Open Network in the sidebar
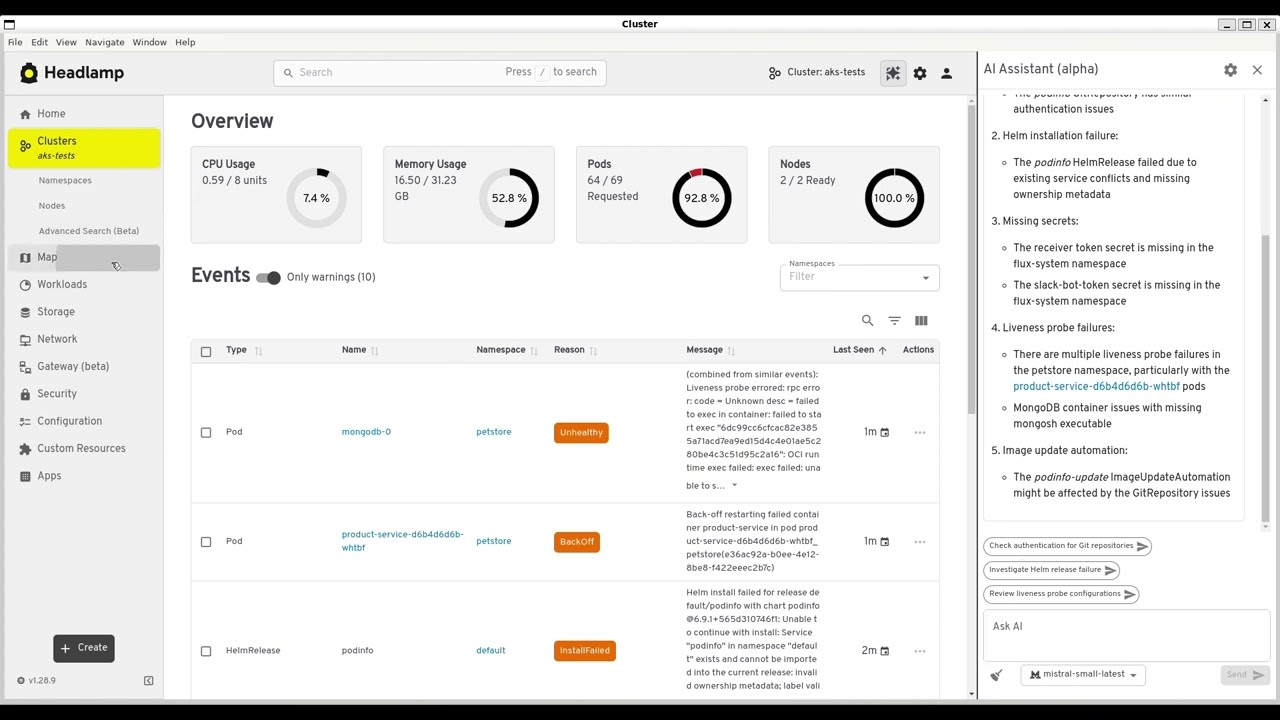 click(84, 340)
